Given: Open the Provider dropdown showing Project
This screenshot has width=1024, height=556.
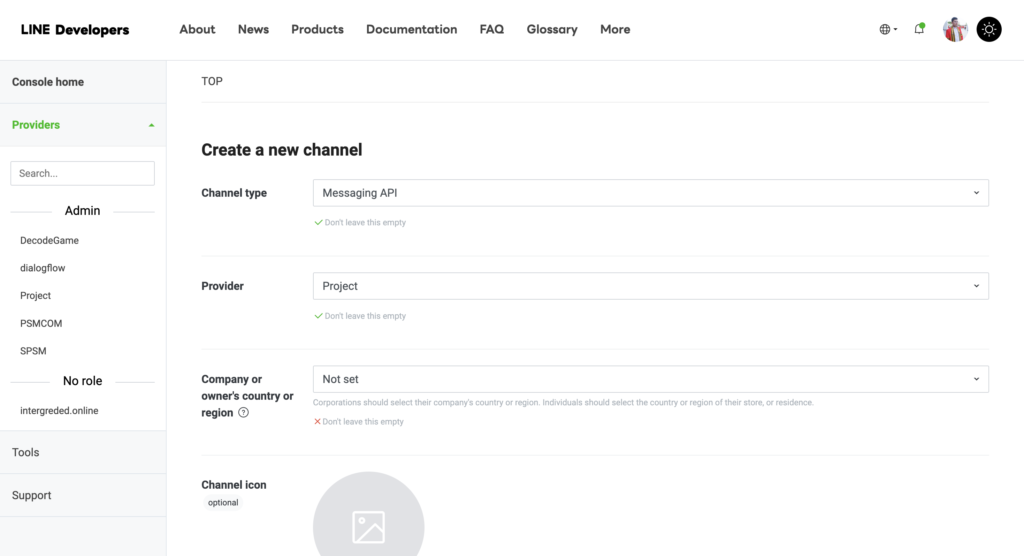Looking at the screenshot, I should (x=650, y=286).
